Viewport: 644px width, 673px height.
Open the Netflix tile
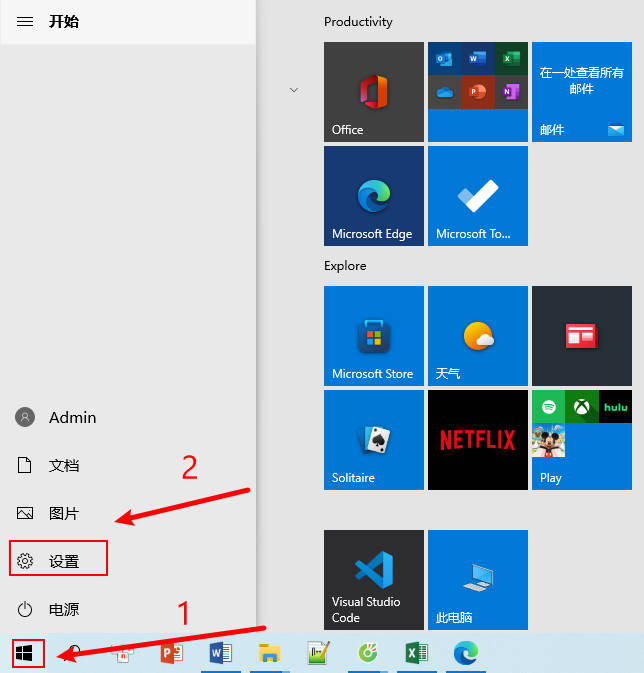tap(477, 440)
